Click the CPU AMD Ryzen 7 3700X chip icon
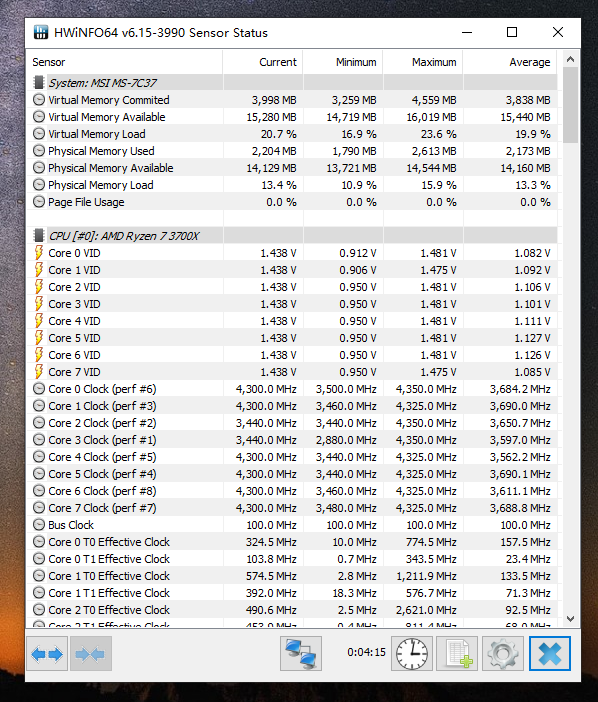 pos(39,236)
